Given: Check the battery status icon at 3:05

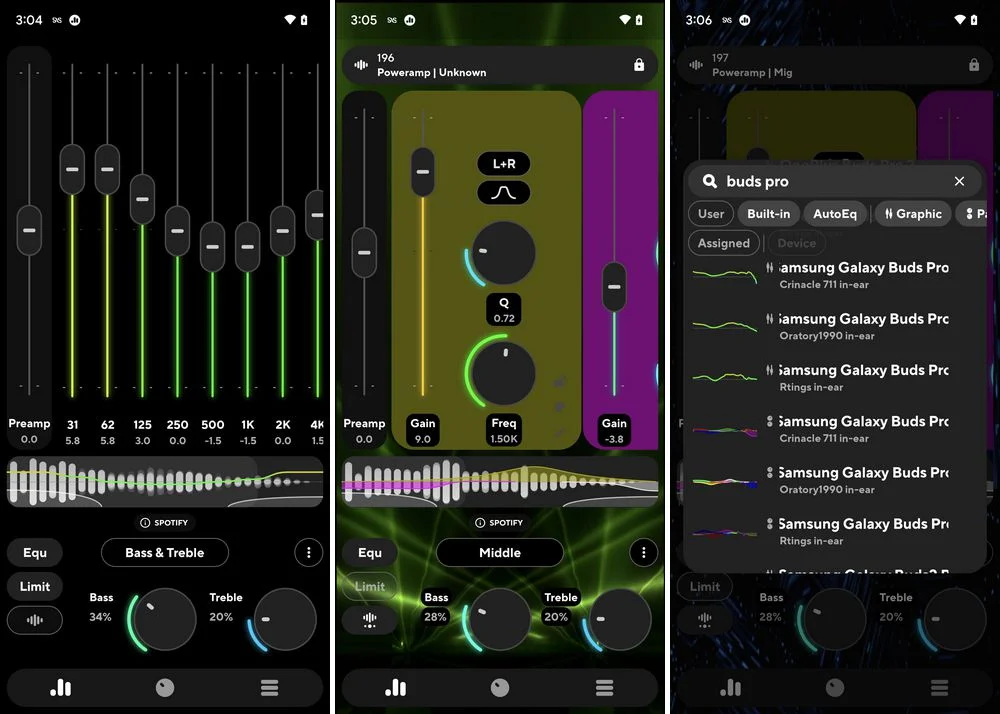Looking at the screenshot, I should pyautogui.click(x=639, y=20).
